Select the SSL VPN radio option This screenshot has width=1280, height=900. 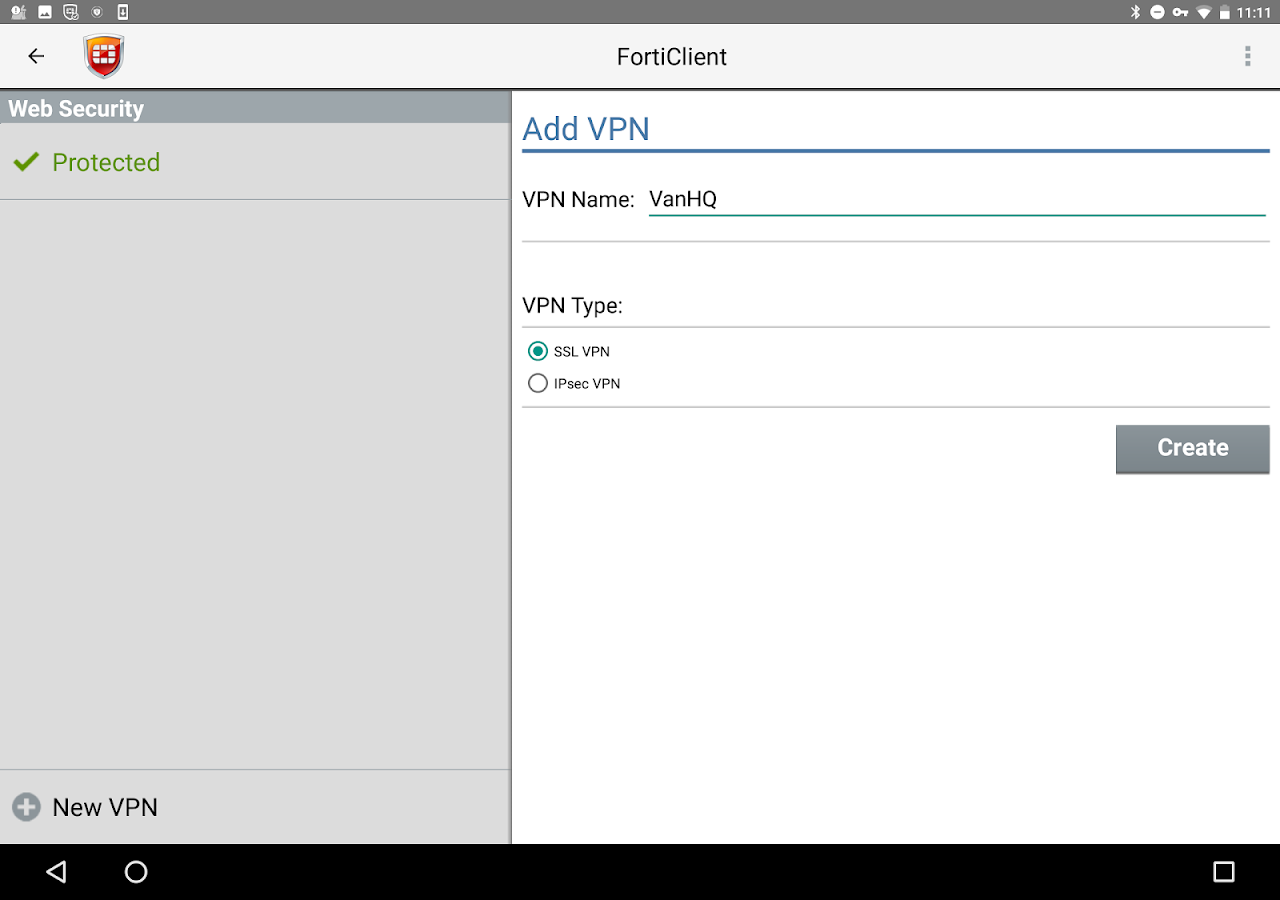tap(569, 351)
